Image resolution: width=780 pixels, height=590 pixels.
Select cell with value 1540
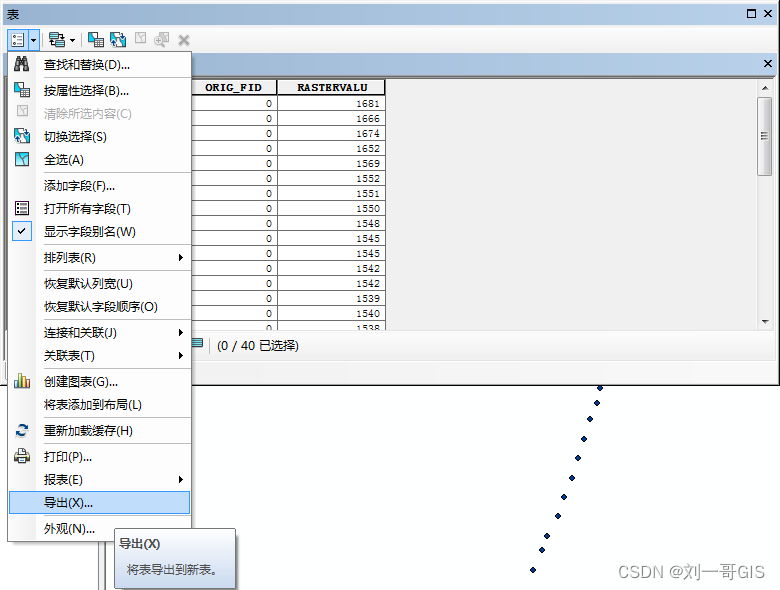click(x=332, y=313)
